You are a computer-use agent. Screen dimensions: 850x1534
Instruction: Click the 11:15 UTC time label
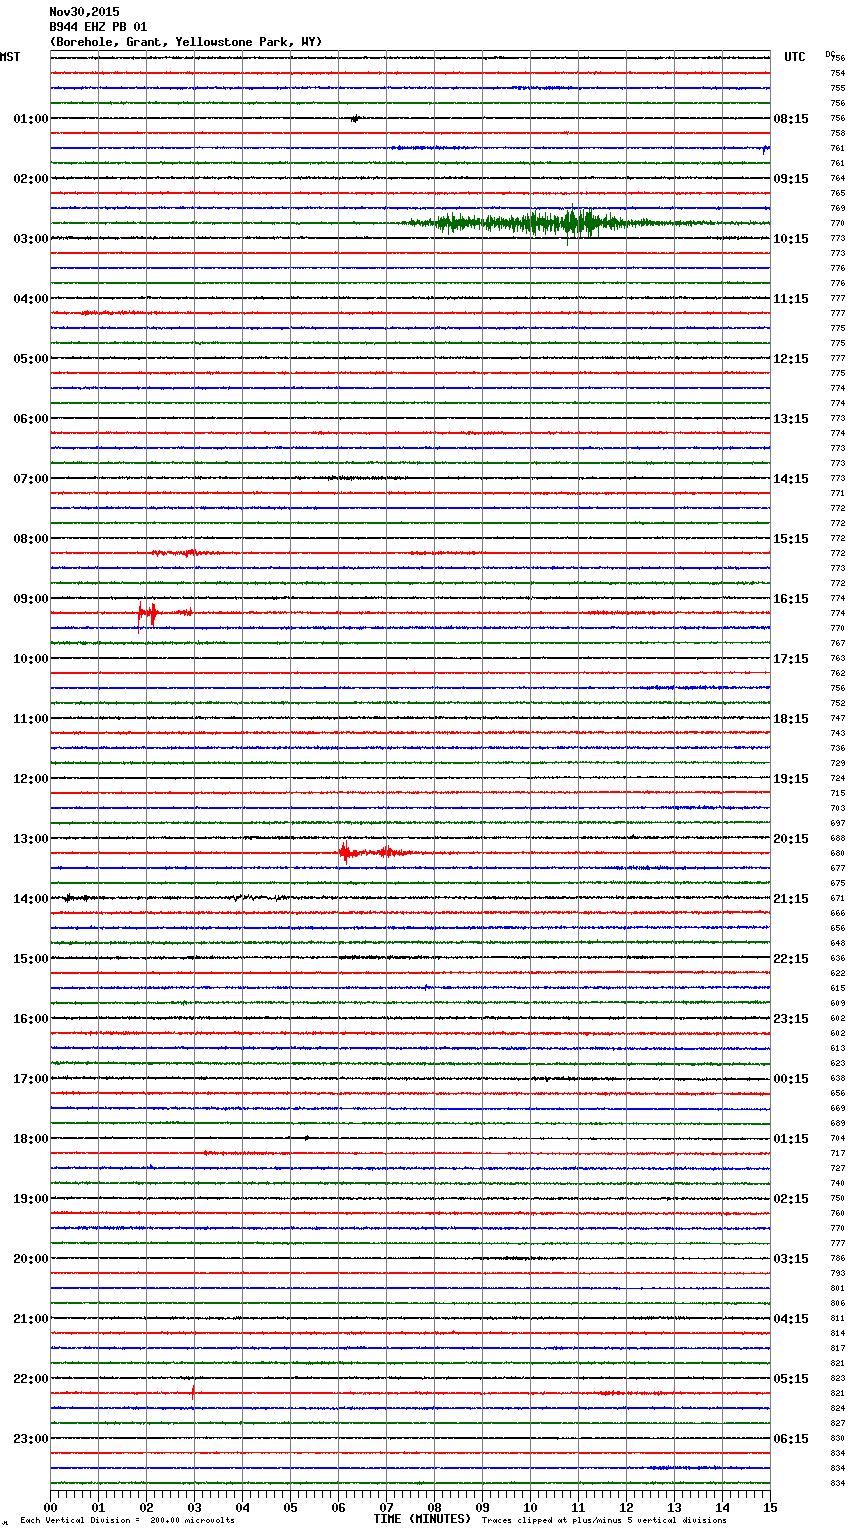pos(791,299)
